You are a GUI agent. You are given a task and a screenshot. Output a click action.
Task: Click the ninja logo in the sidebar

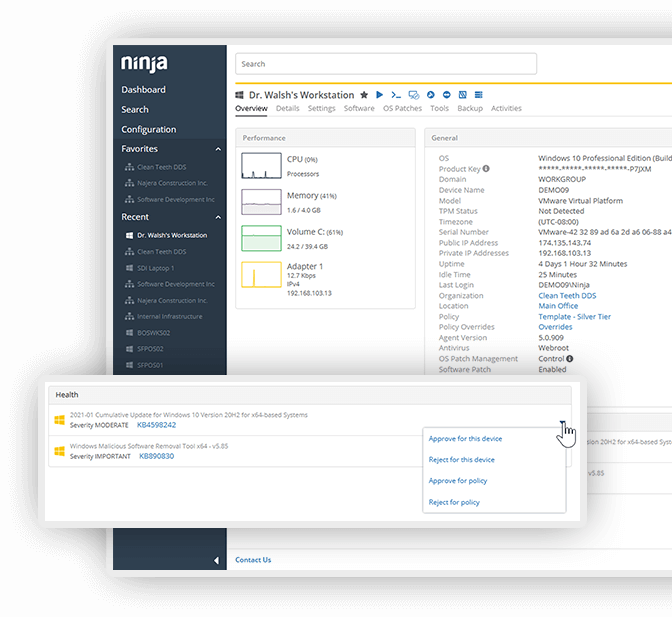coord(144,63)
